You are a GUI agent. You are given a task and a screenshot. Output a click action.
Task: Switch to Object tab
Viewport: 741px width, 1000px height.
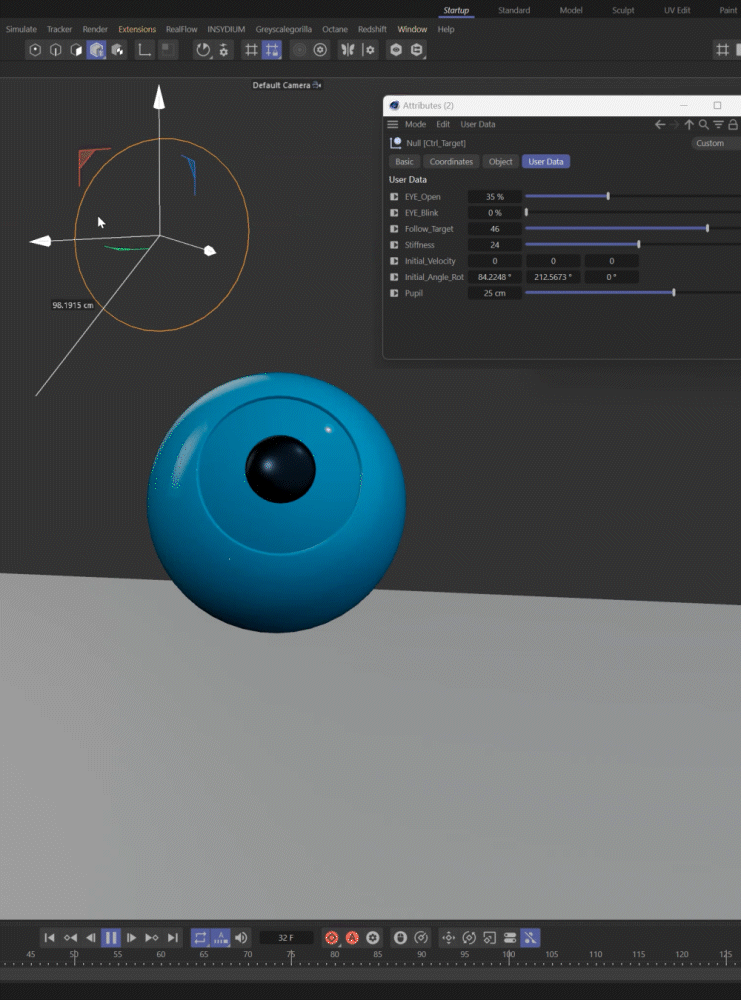pyautogui.click(x=501, y=161)
